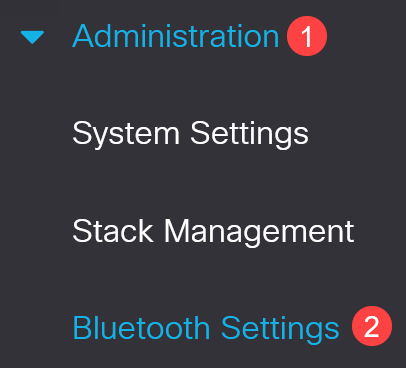Toggle the Administration section disclosure triangle
The image size is (406, 368).
click(32, 37)
